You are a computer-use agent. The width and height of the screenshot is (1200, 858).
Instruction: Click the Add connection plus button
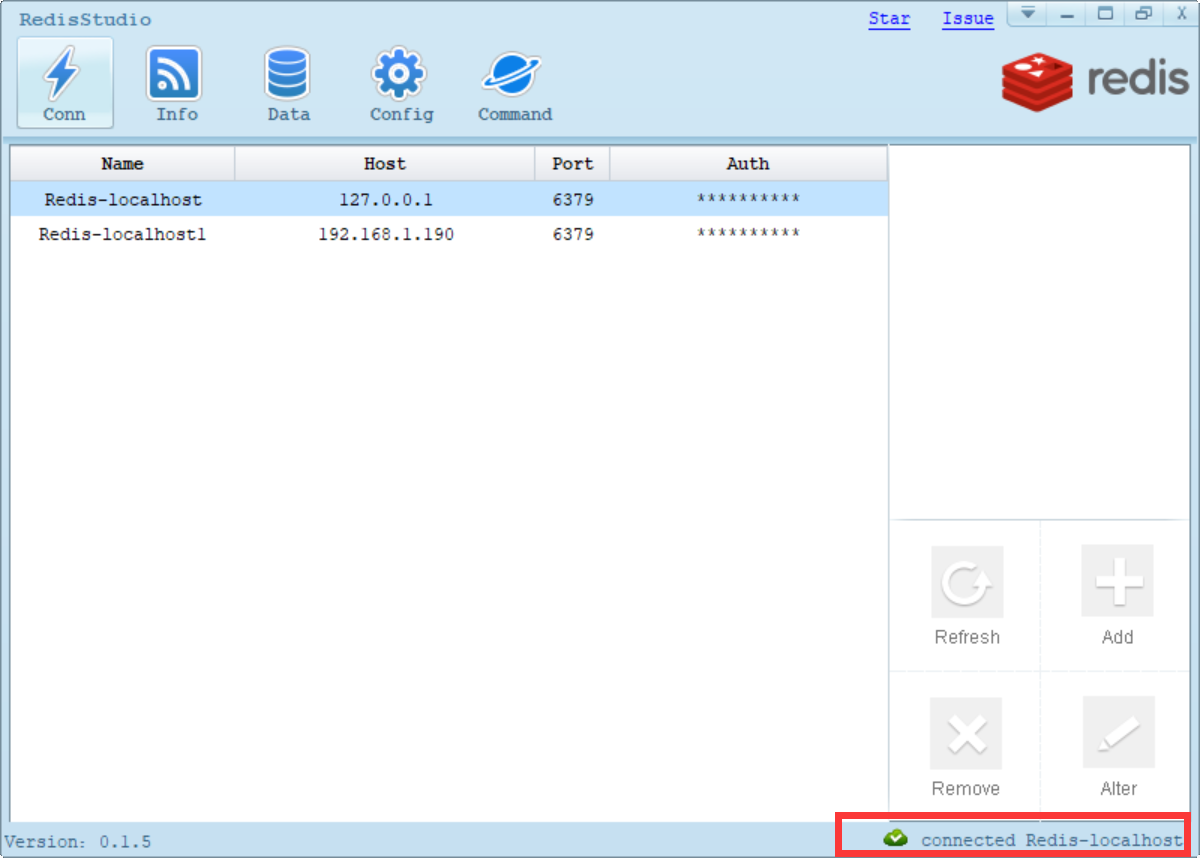(x=1117, y=596)
